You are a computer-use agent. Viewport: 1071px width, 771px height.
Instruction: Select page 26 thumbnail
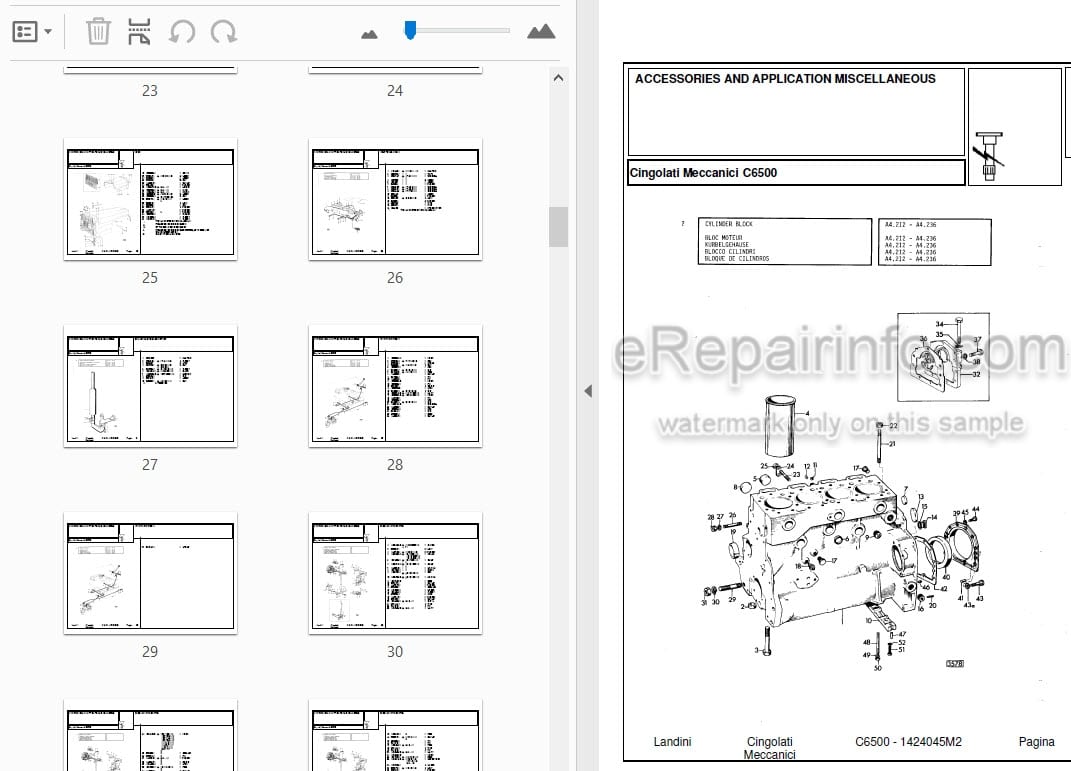pyautogui.click(x=395, y=199)
